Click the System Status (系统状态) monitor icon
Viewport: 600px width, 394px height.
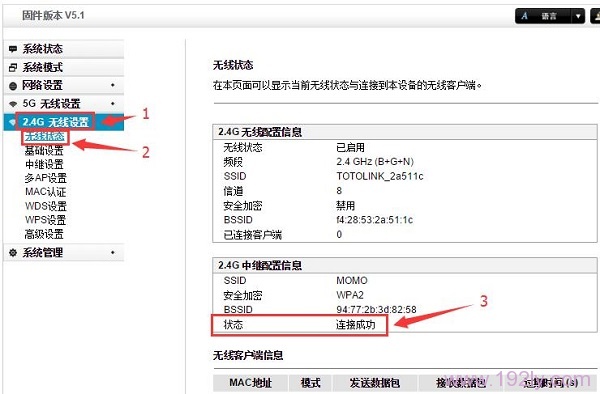click(x=13, y=49)
